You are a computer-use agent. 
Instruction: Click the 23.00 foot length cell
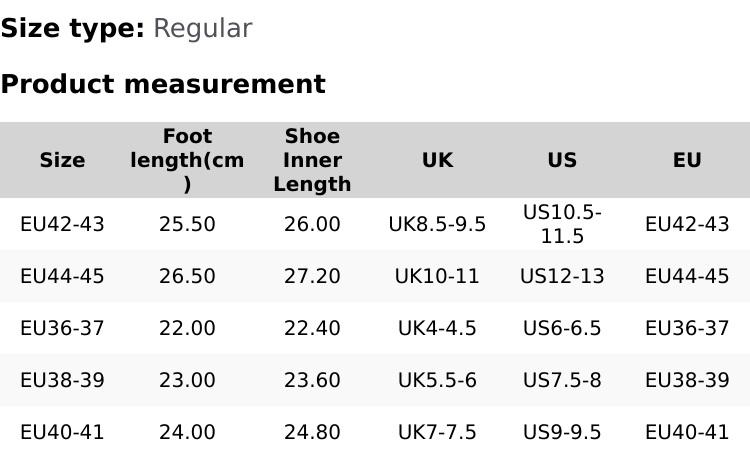(x=187, y=380)
